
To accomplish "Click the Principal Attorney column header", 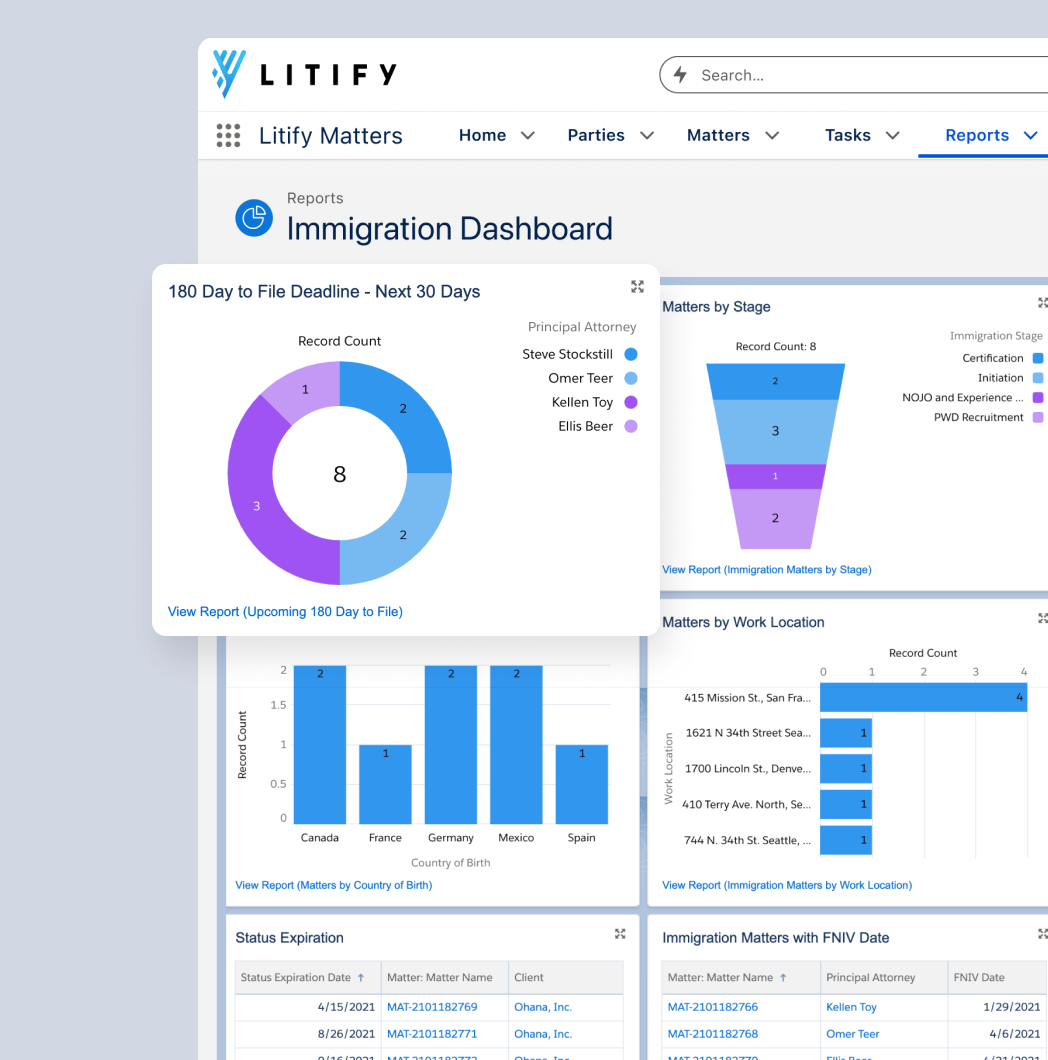I will [884, 978].
